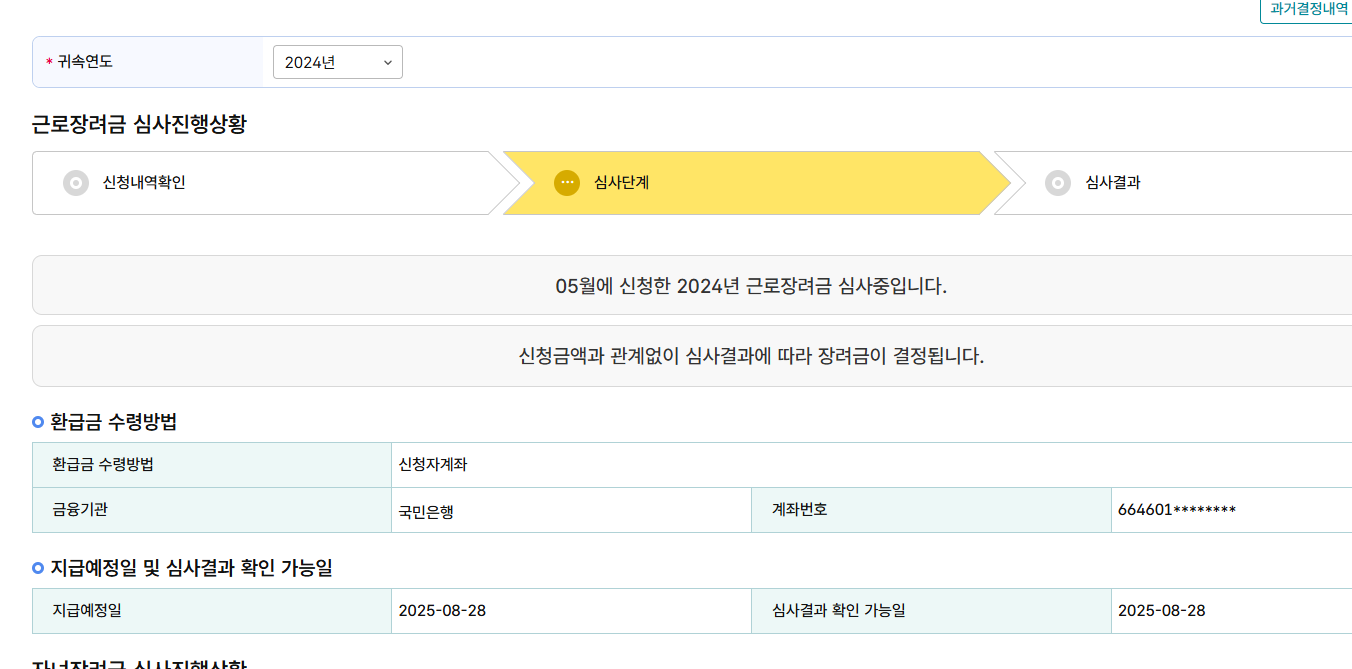Open the 귀속연도 year dropdown

pyautogui.click(x=337, y=62)
